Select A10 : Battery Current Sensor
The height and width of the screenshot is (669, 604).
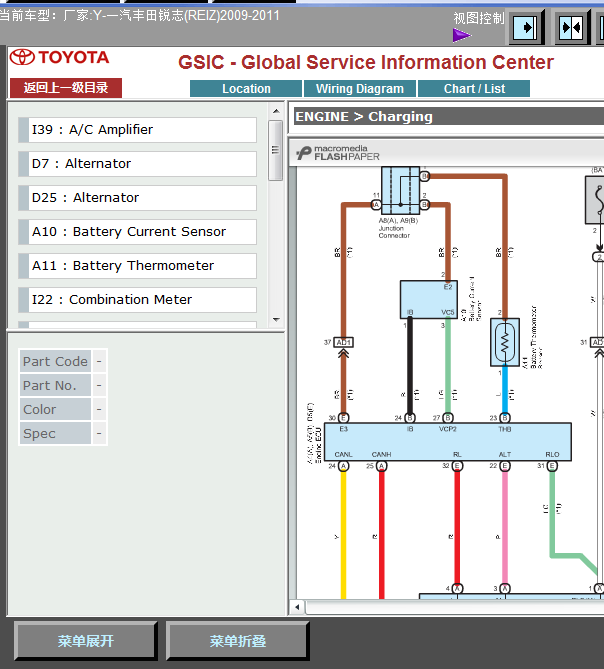click(137, 232)
